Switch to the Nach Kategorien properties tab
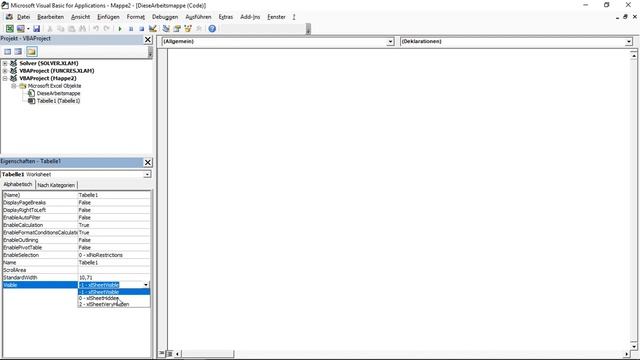 pos(56,185)
